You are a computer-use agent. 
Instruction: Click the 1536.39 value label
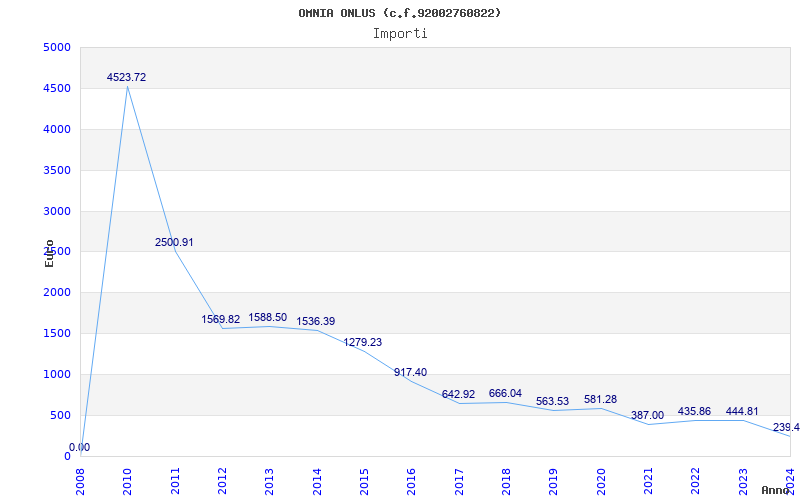(x=316, y=321)
